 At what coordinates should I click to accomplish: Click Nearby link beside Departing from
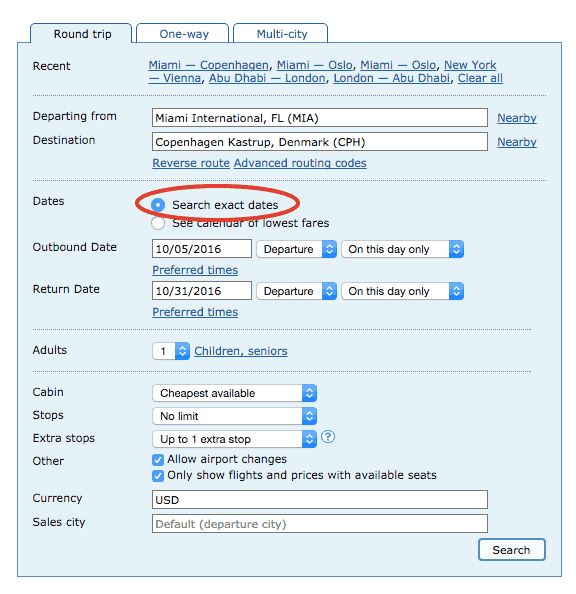pyautogui.click(x=517, y=118)
